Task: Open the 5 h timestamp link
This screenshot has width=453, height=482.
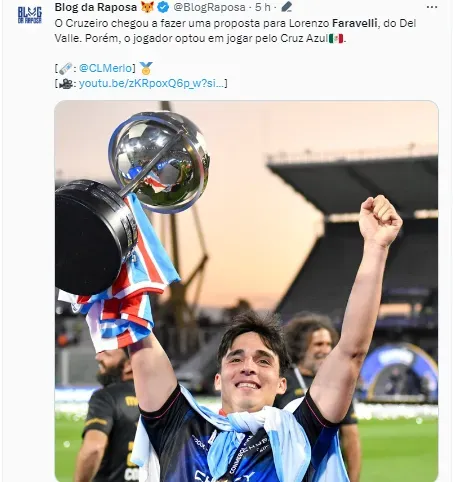Action: (263, 7)
